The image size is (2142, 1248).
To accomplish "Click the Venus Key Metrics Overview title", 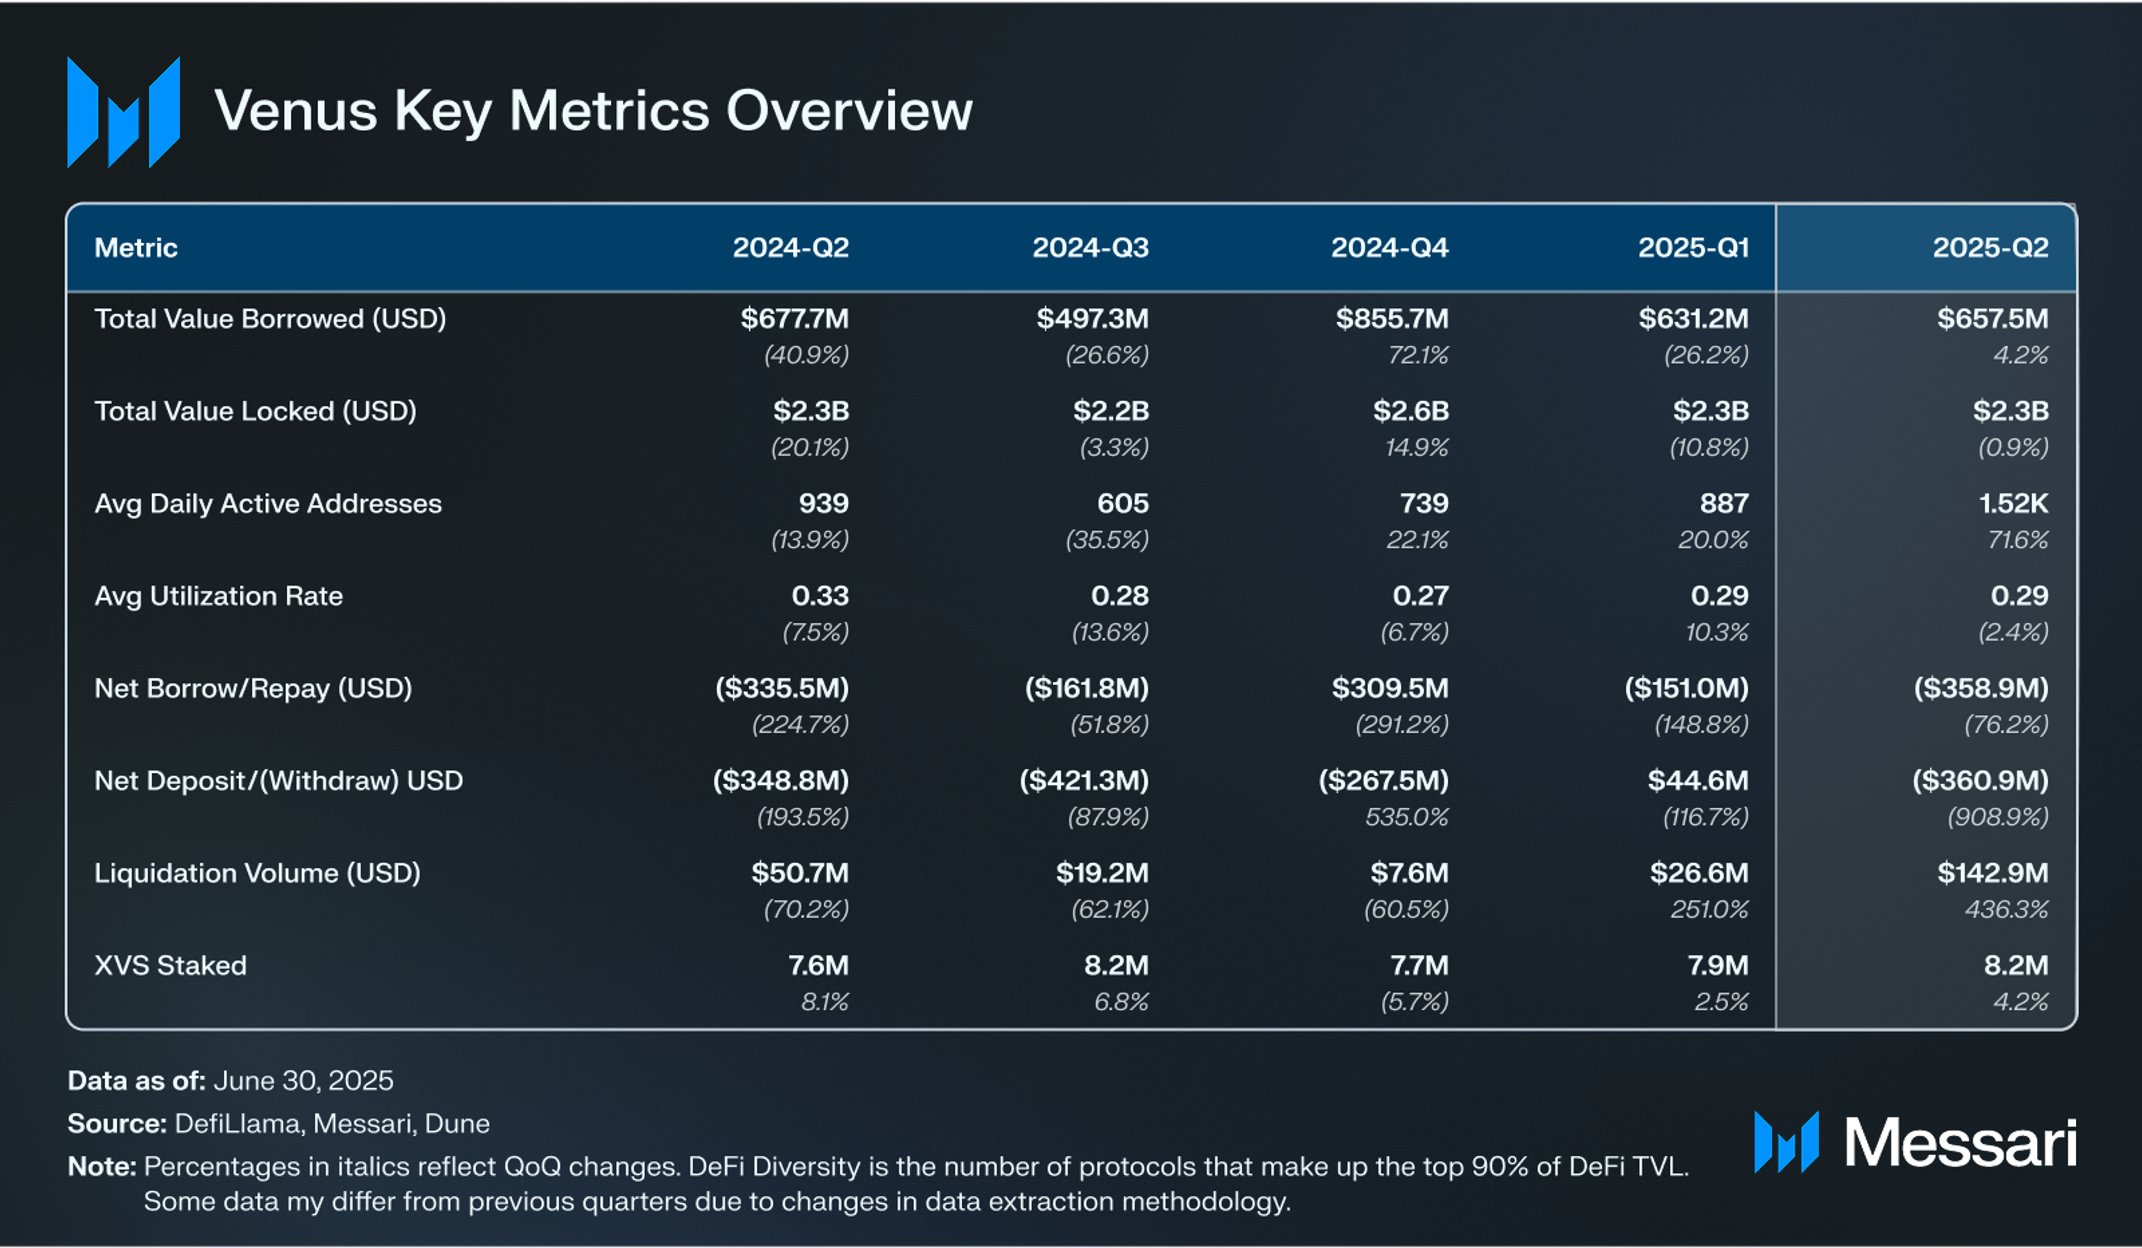I will 593,112.
